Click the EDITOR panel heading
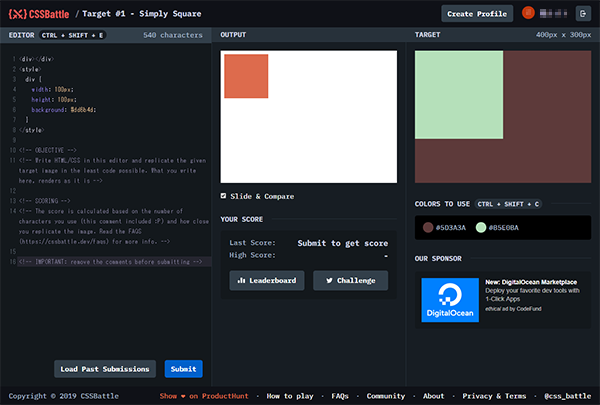 21,35
